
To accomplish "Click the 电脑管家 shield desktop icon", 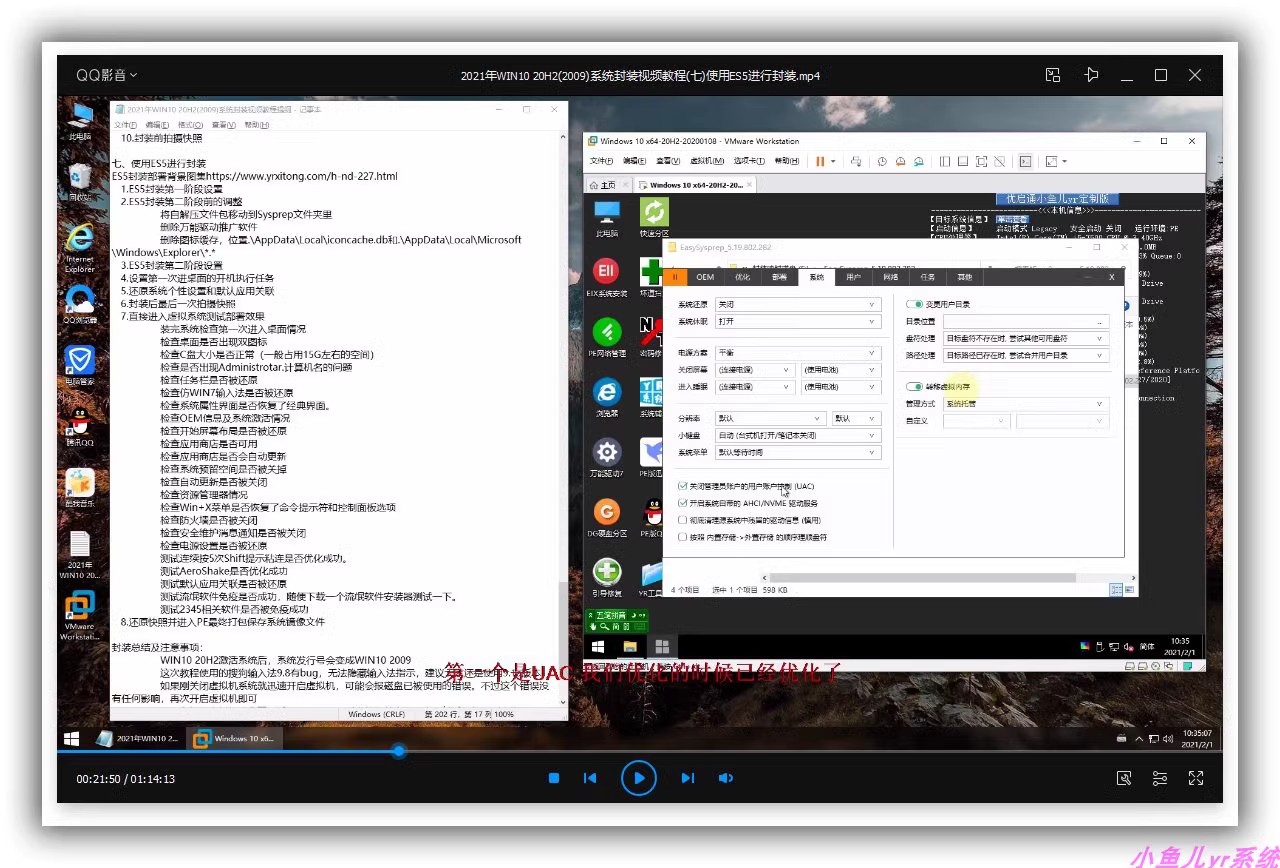I will coord(80,364).
